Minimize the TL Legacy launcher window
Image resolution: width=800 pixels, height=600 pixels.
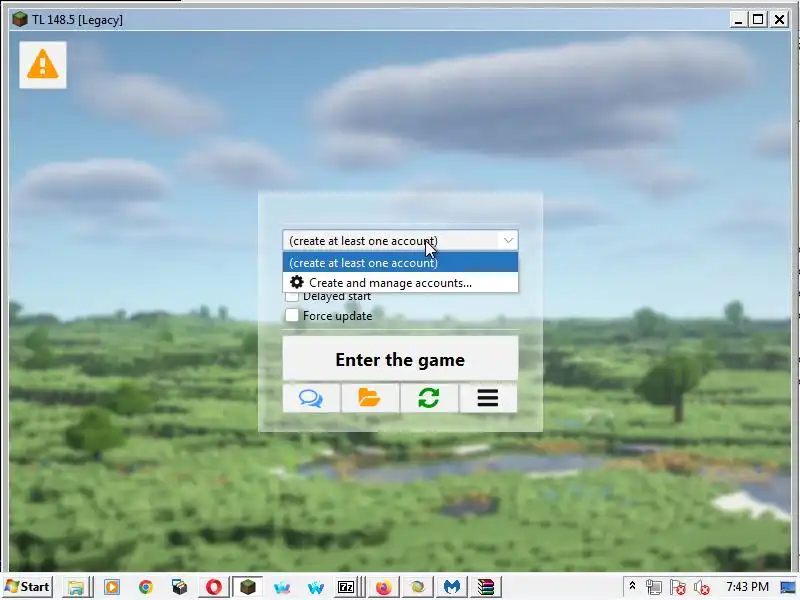click(x=738, y=20)
